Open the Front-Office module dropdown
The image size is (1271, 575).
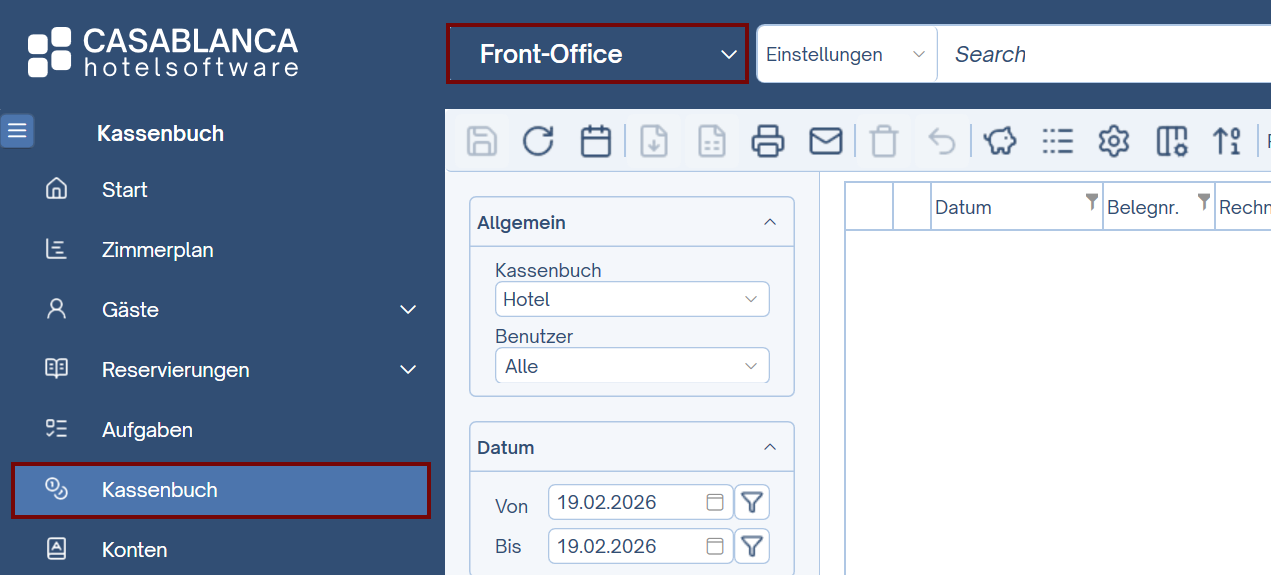pyautogui.click(x=597, y=54)
